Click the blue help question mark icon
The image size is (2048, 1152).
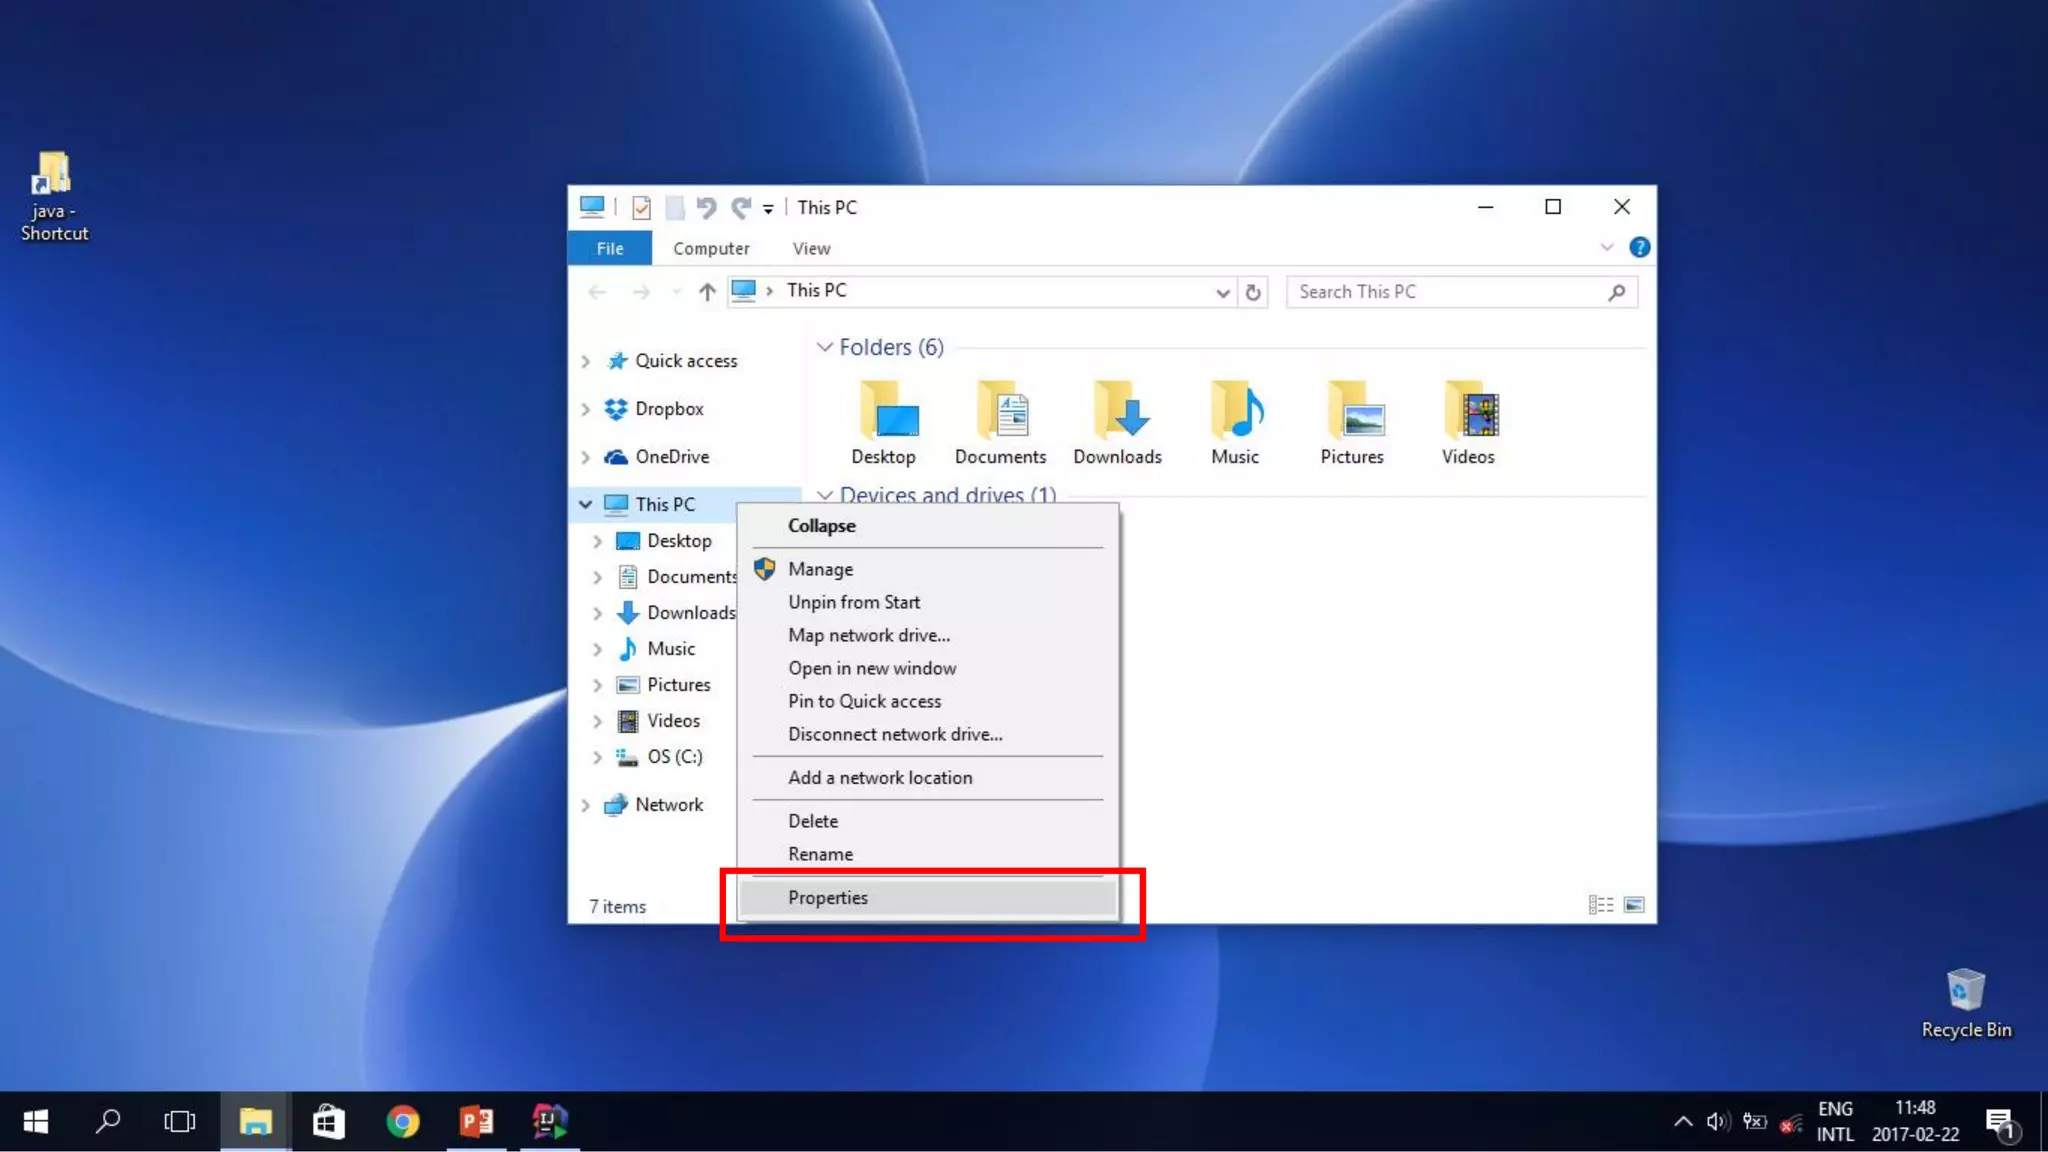[x=1639, y=247]
